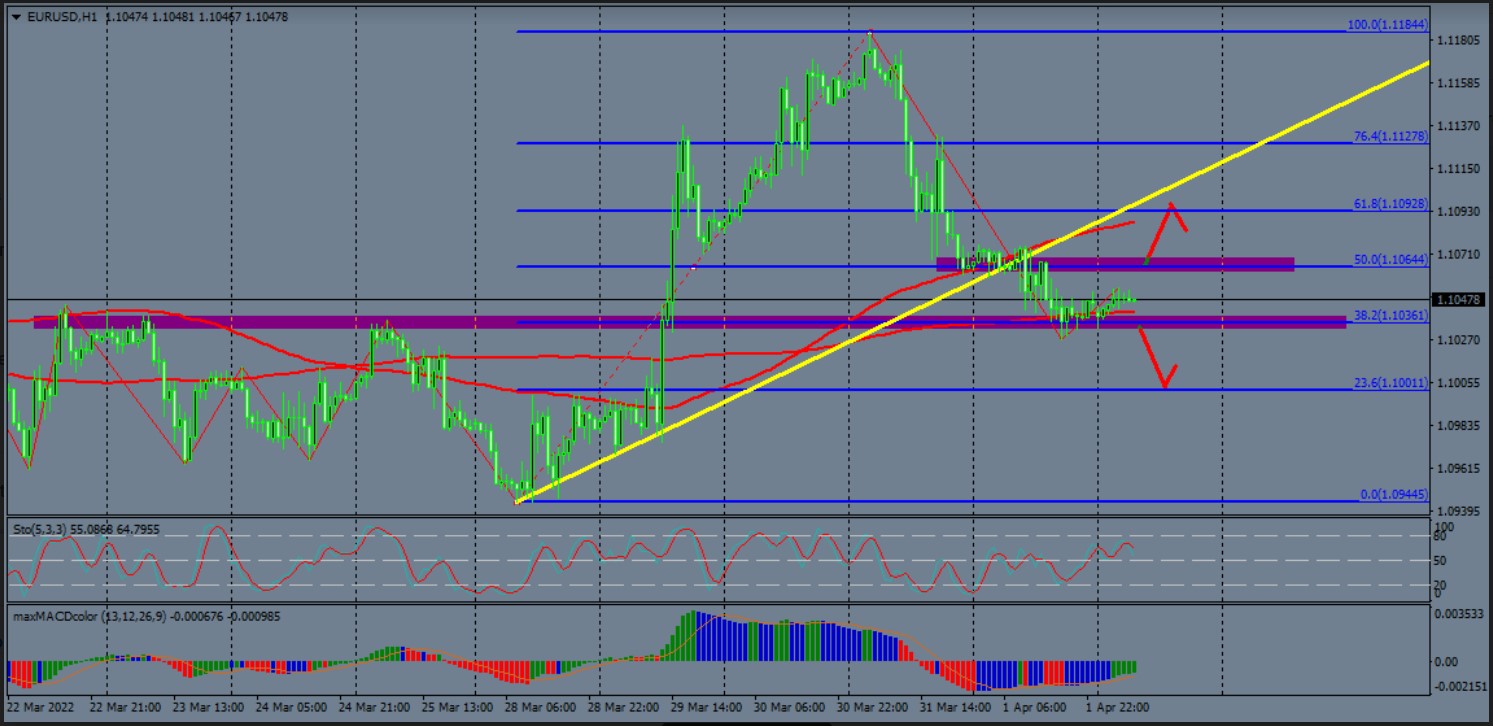This screenshot has height=726, width=1493.
Task: Click the 24 Mar 05:00 time axis label
Action: (290, 707)
